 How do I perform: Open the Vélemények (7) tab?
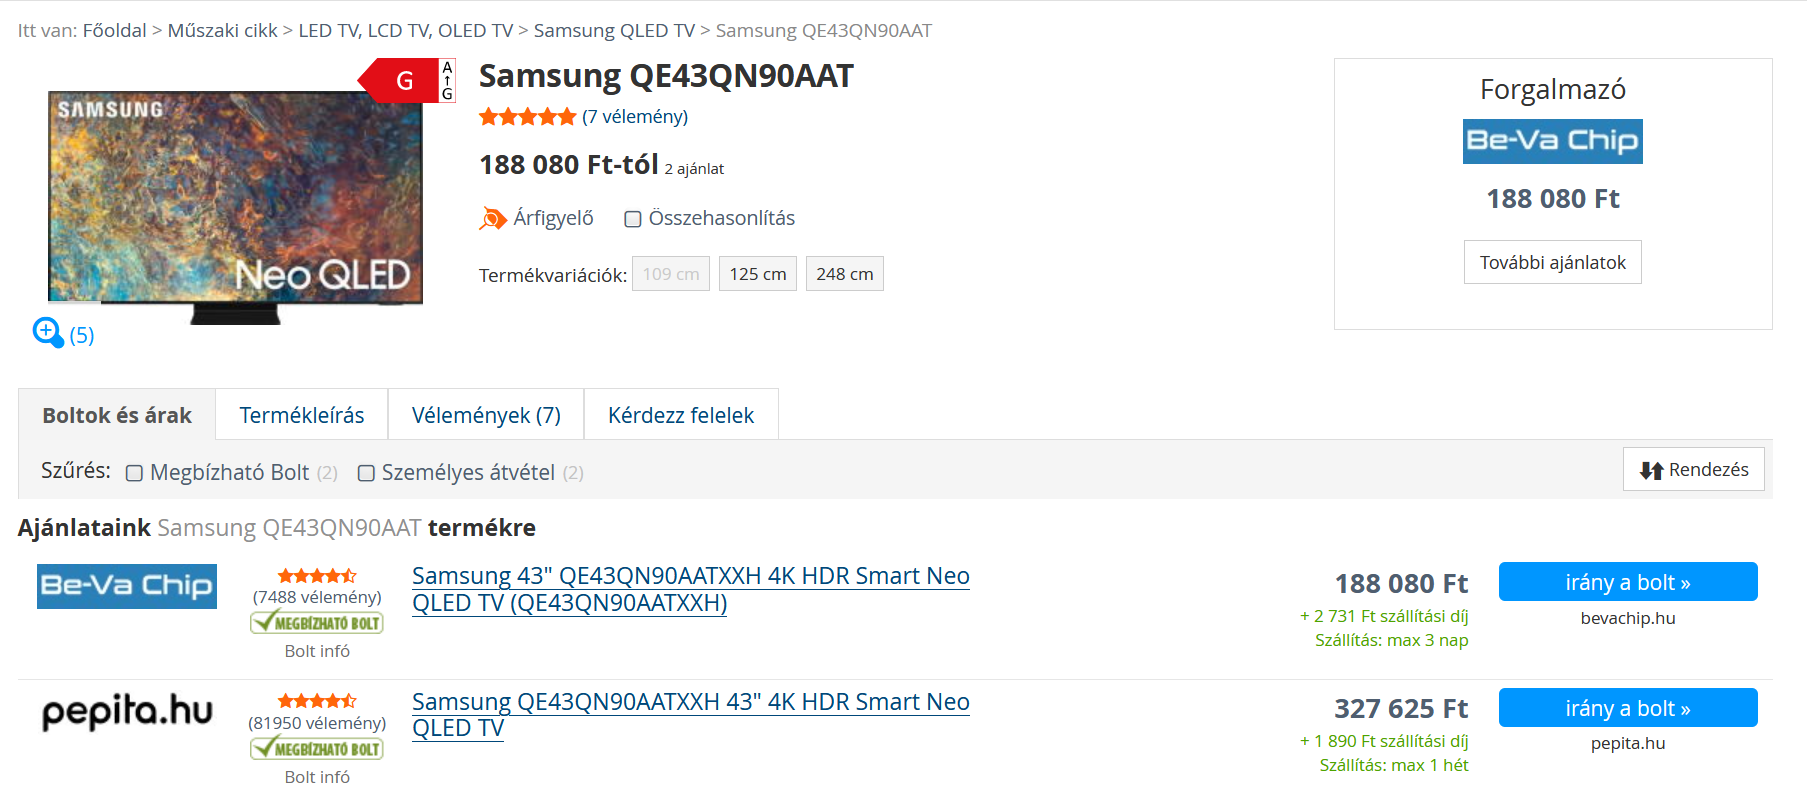coord(486,415)
